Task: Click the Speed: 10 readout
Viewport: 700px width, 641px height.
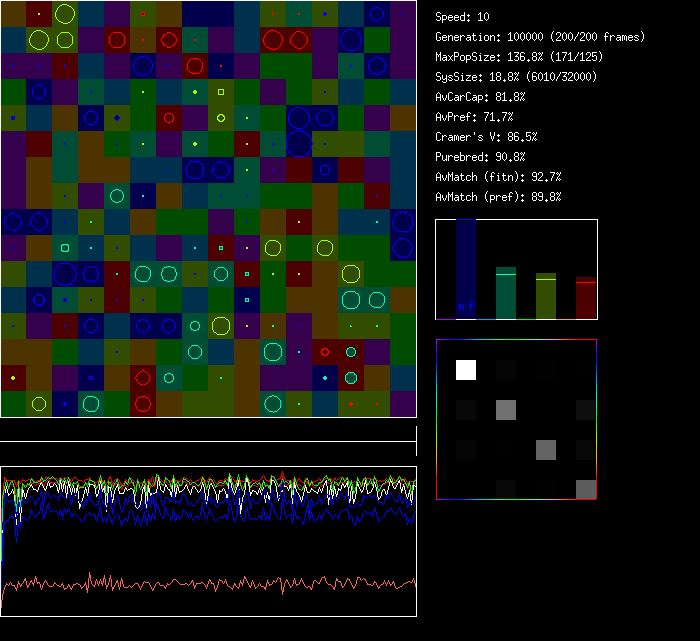Action: pyautogui.click(x=463, y=17)
